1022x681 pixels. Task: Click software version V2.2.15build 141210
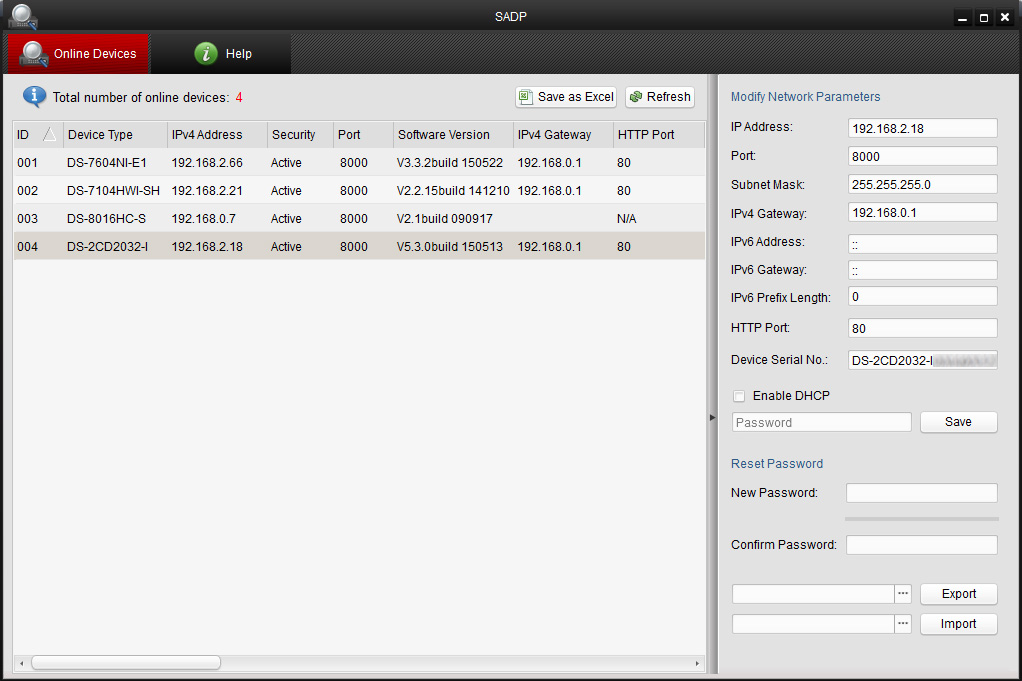click(453, 190)
